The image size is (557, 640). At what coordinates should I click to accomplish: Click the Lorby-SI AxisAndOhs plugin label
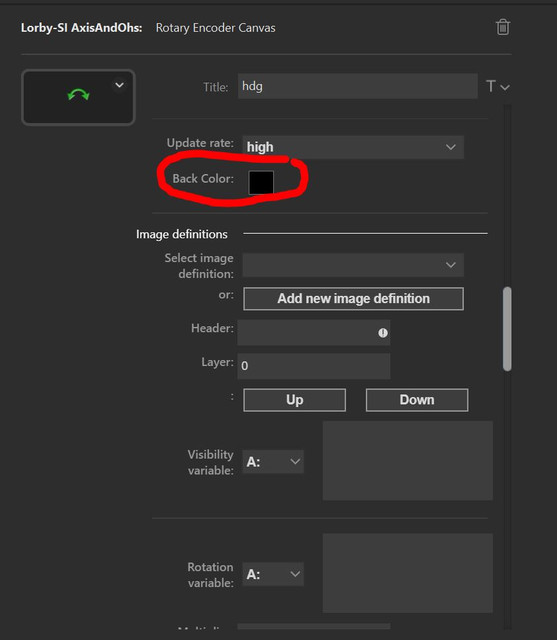pyautogui.click(x=82, y=28)
